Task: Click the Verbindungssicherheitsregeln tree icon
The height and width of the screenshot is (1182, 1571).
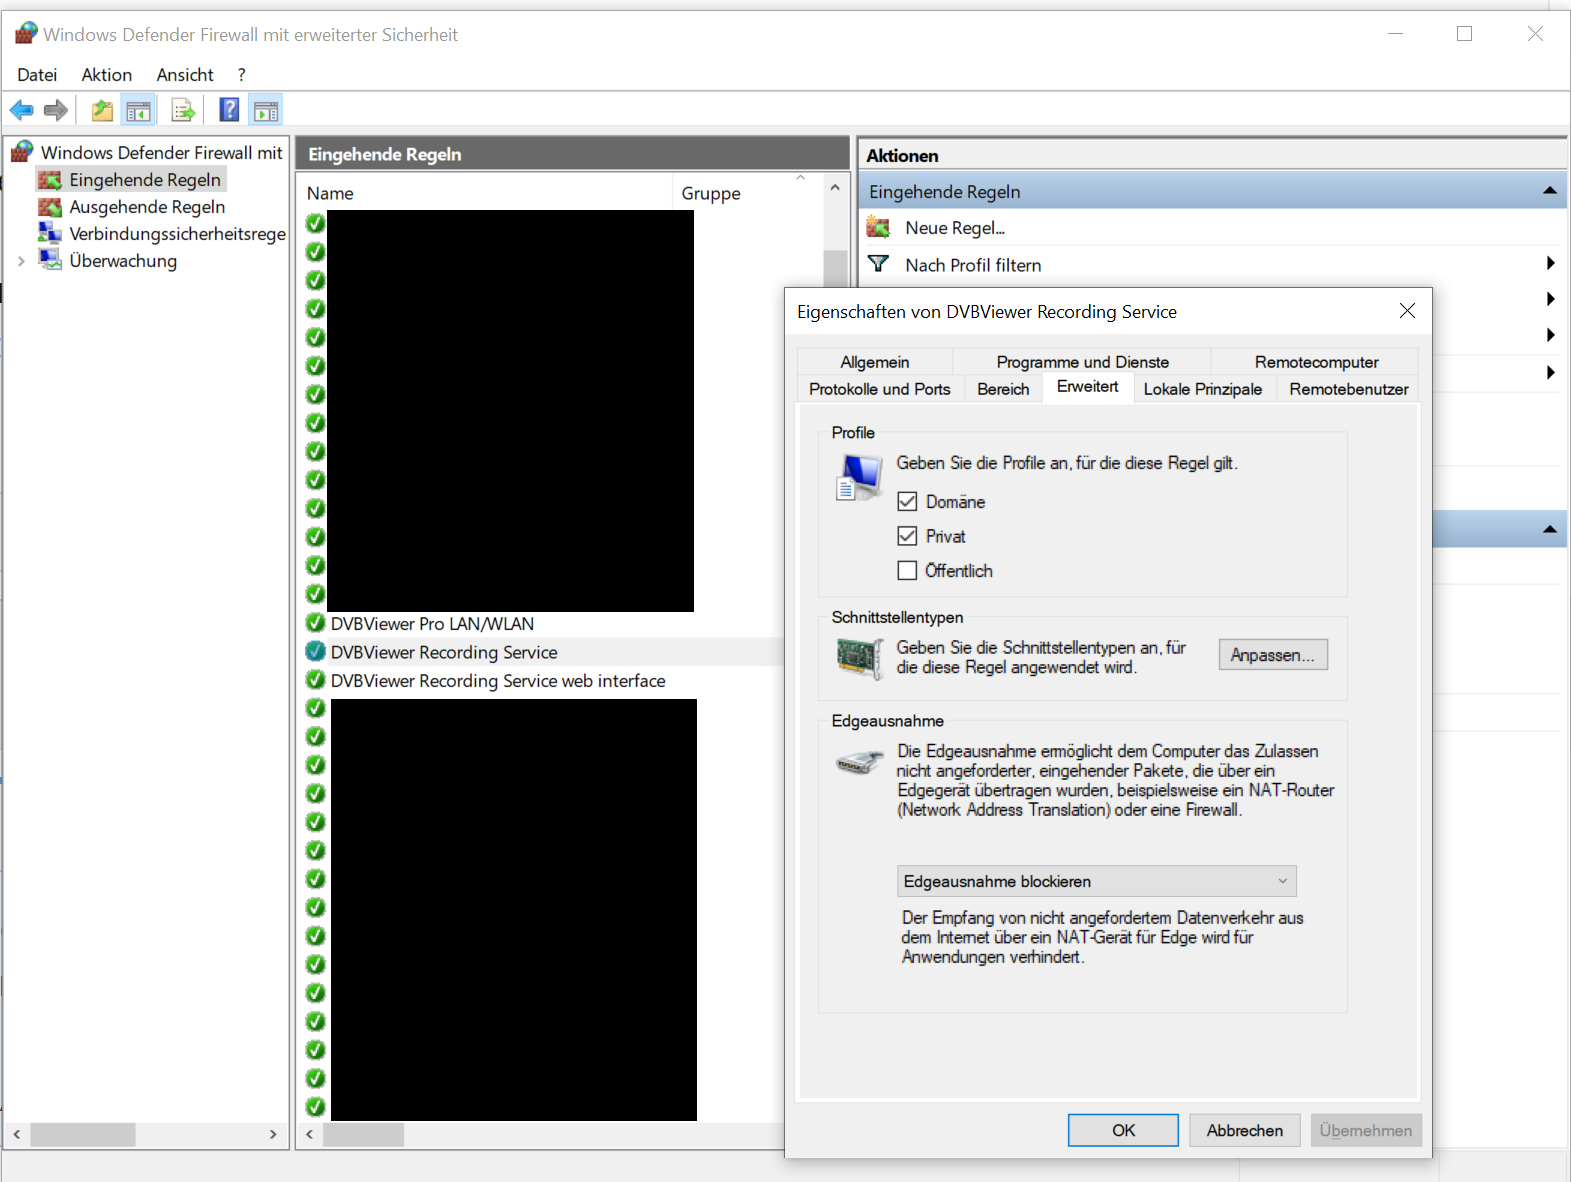Action: pyautogui.click(x=49, y=233)
